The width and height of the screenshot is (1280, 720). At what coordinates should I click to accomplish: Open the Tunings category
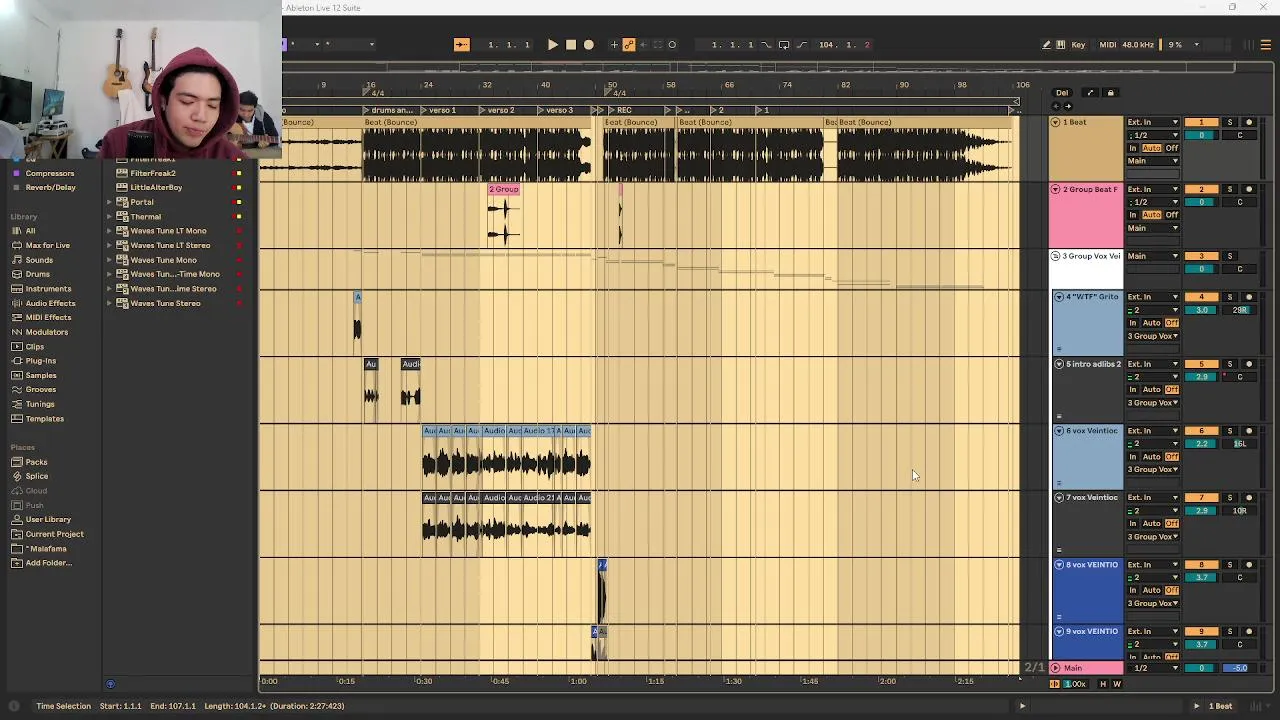point(39,404)
